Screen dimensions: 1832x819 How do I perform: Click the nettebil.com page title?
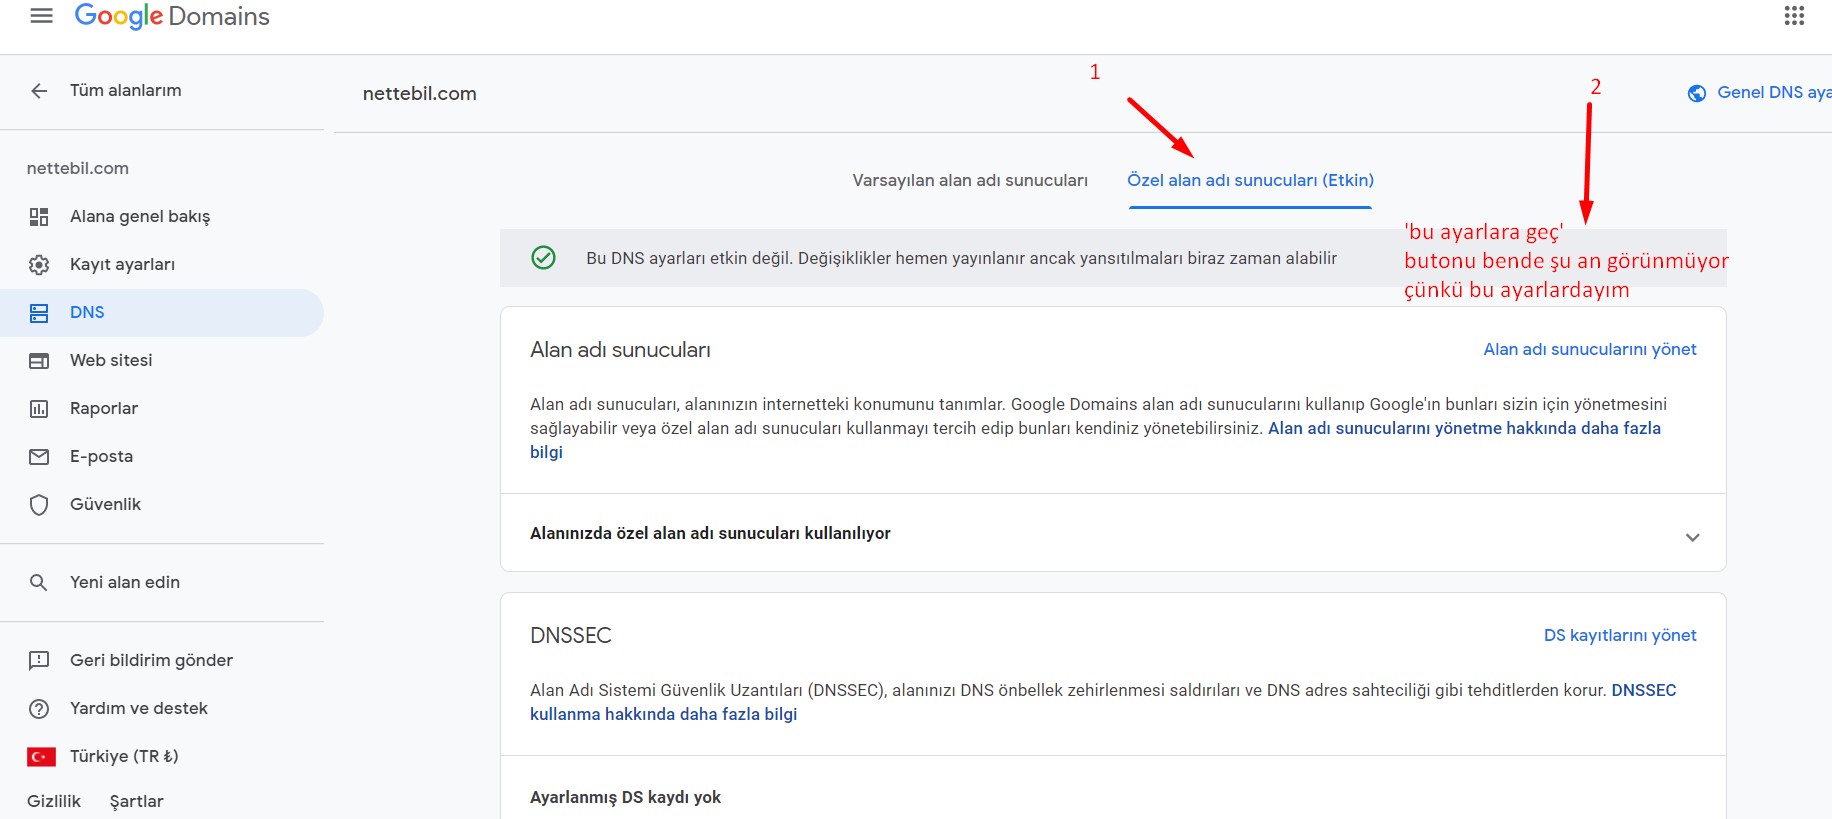[420, 93]
